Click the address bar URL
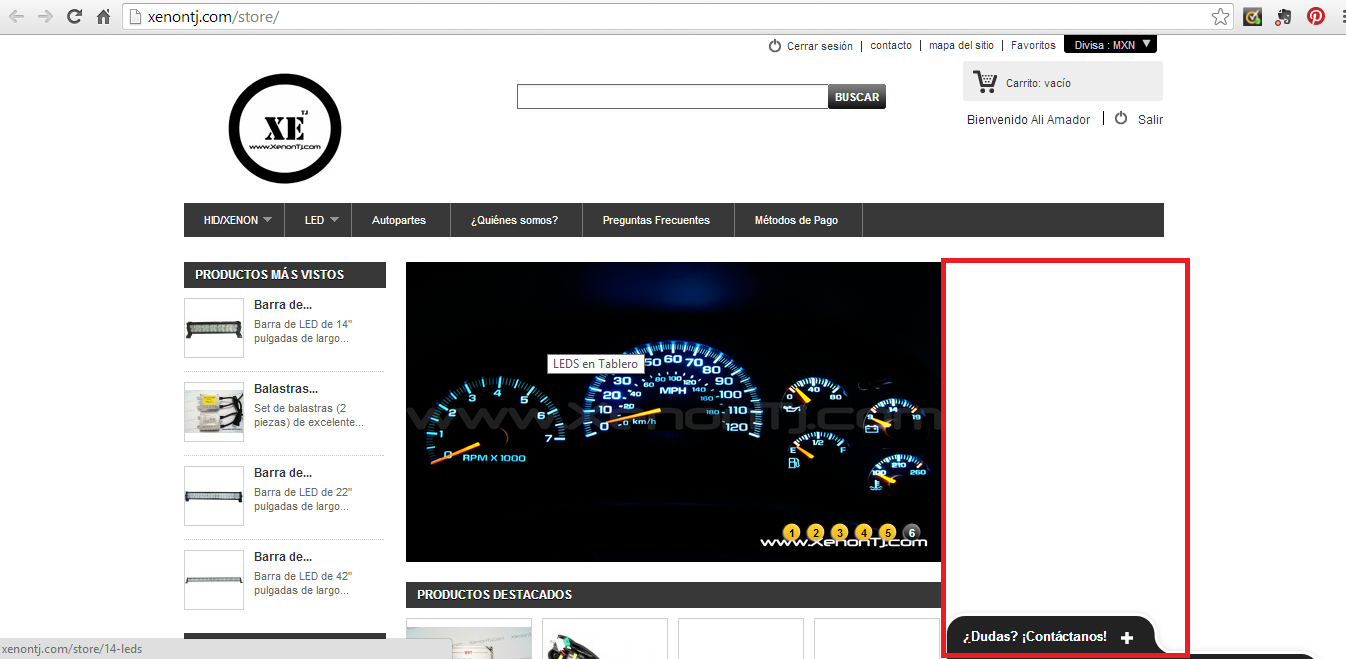 (213, 17)
